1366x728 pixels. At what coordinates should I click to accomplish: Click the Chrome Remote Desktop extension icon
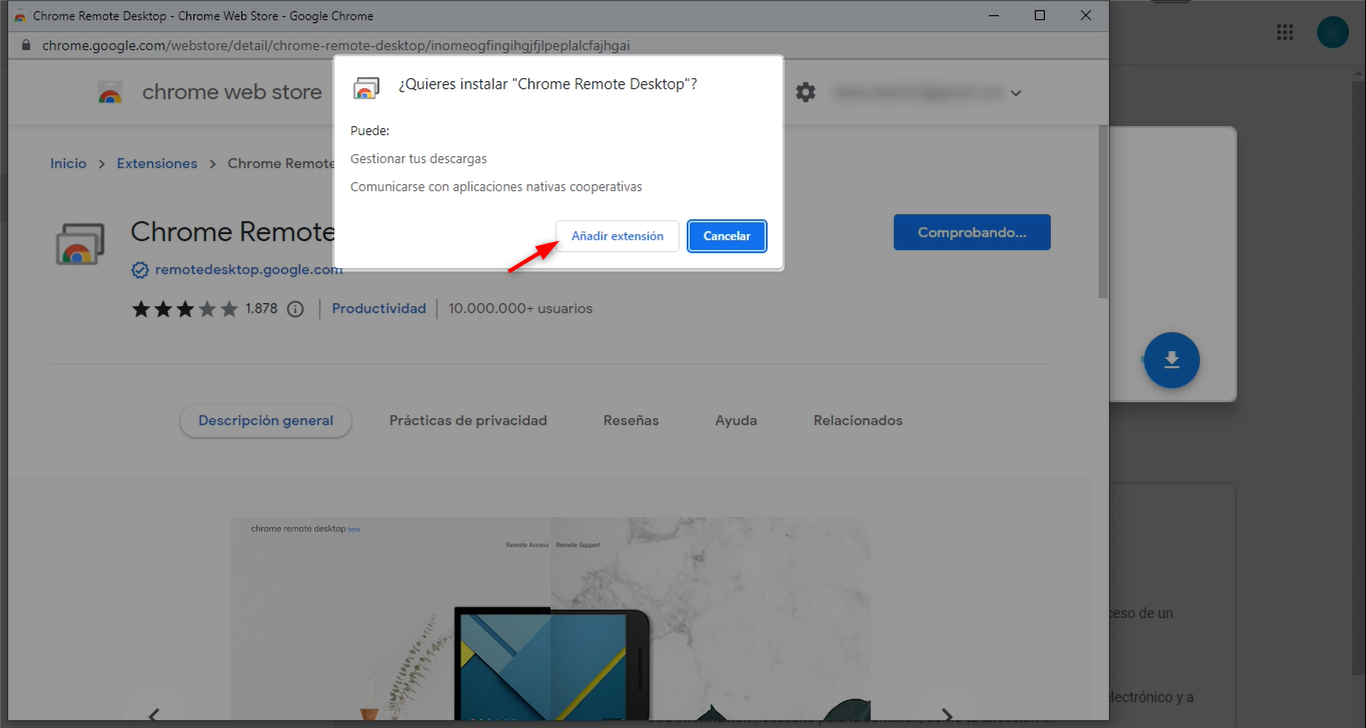pos(80,243)
